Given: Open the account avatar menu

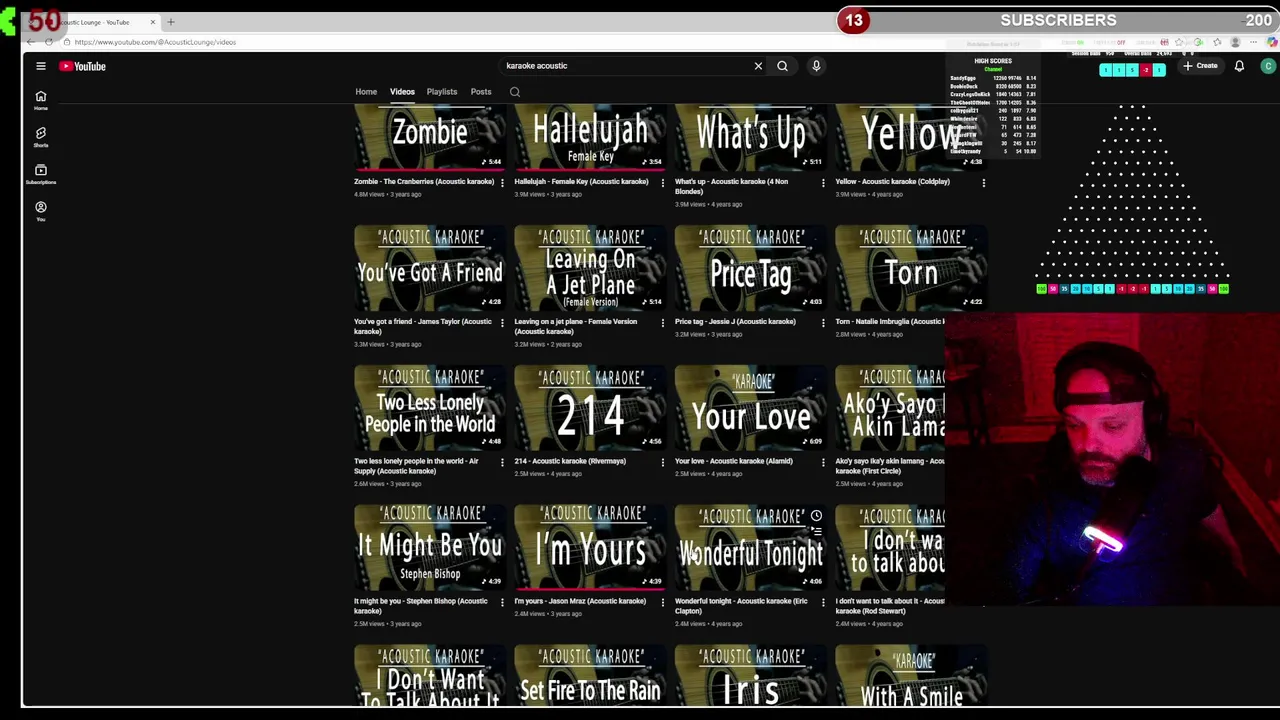Looking at the screenshot, I should [1268, 66].
